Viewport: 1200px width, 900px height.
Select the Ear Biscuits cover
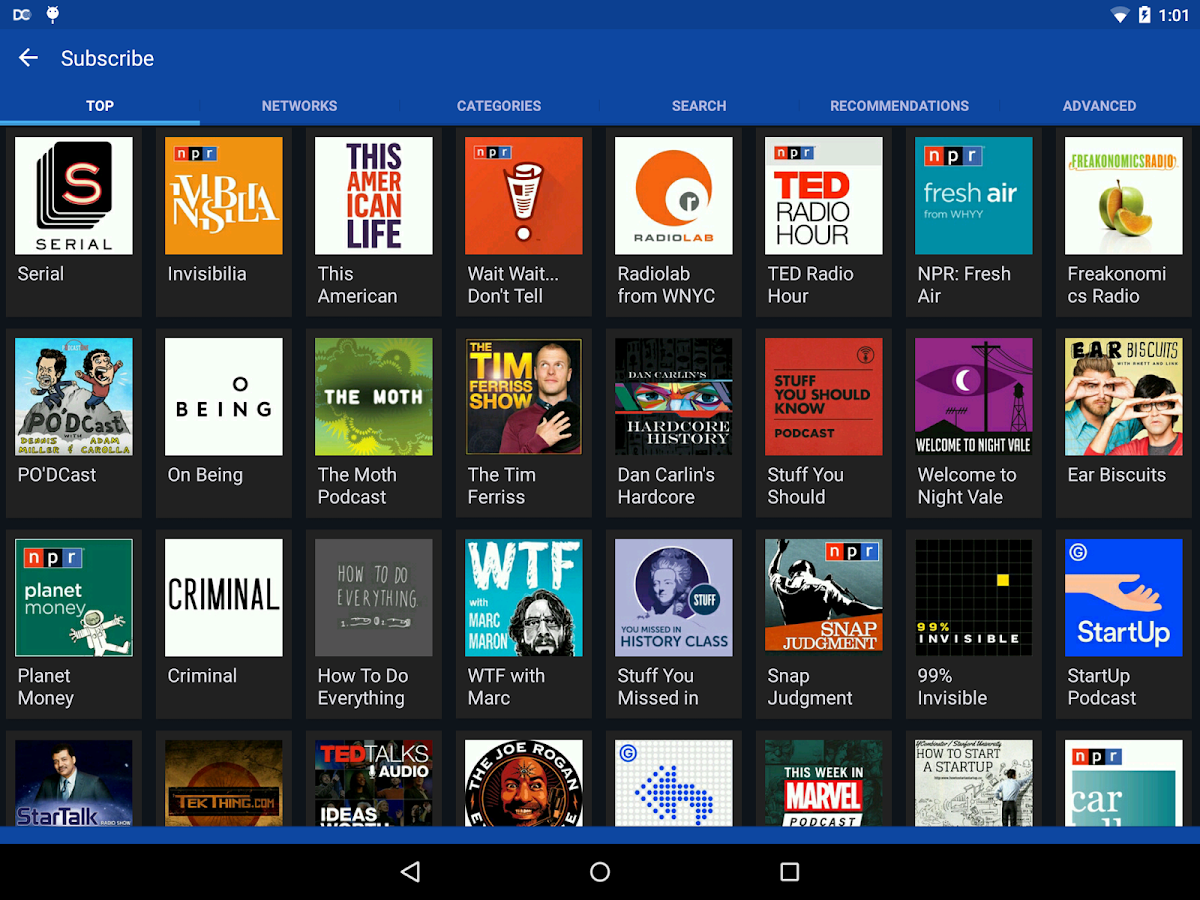pos(1124,397)
